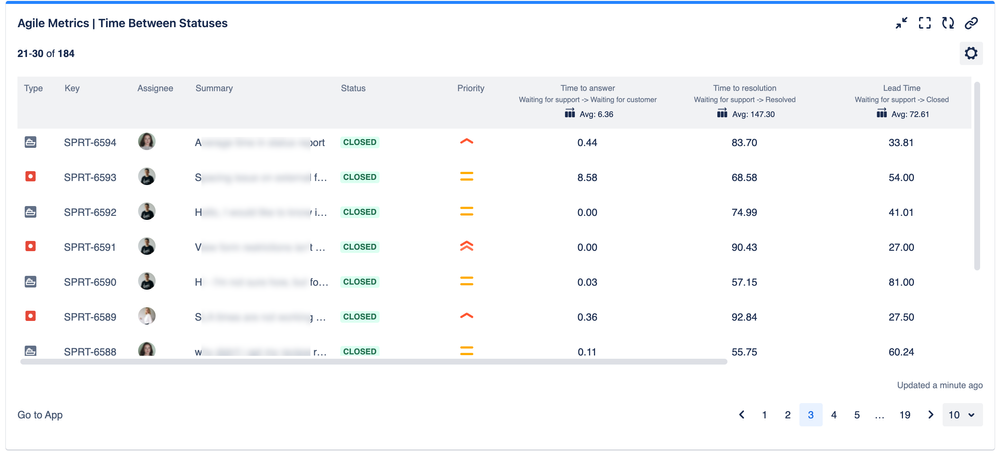
Task: Jump to page 4
Action: [834, 415]
